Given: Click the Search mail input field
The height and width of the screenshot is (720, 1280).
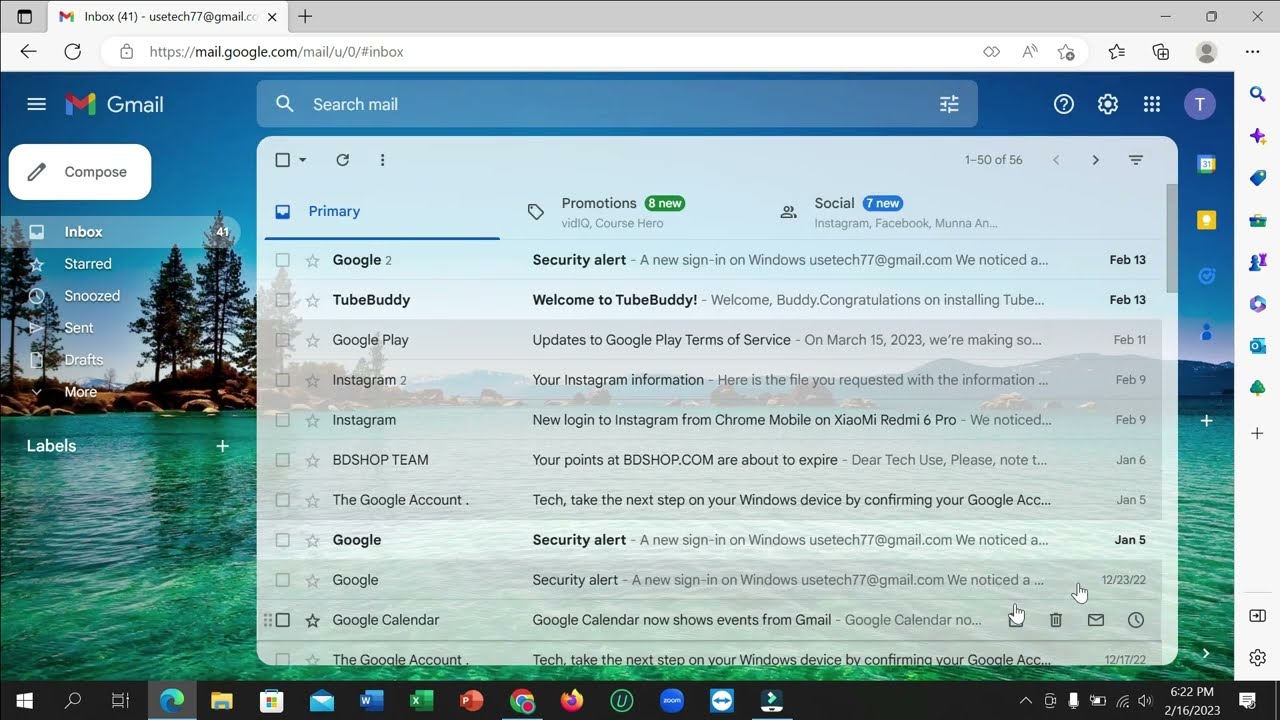Looking at the screenshot, I should tap(615, 104).
